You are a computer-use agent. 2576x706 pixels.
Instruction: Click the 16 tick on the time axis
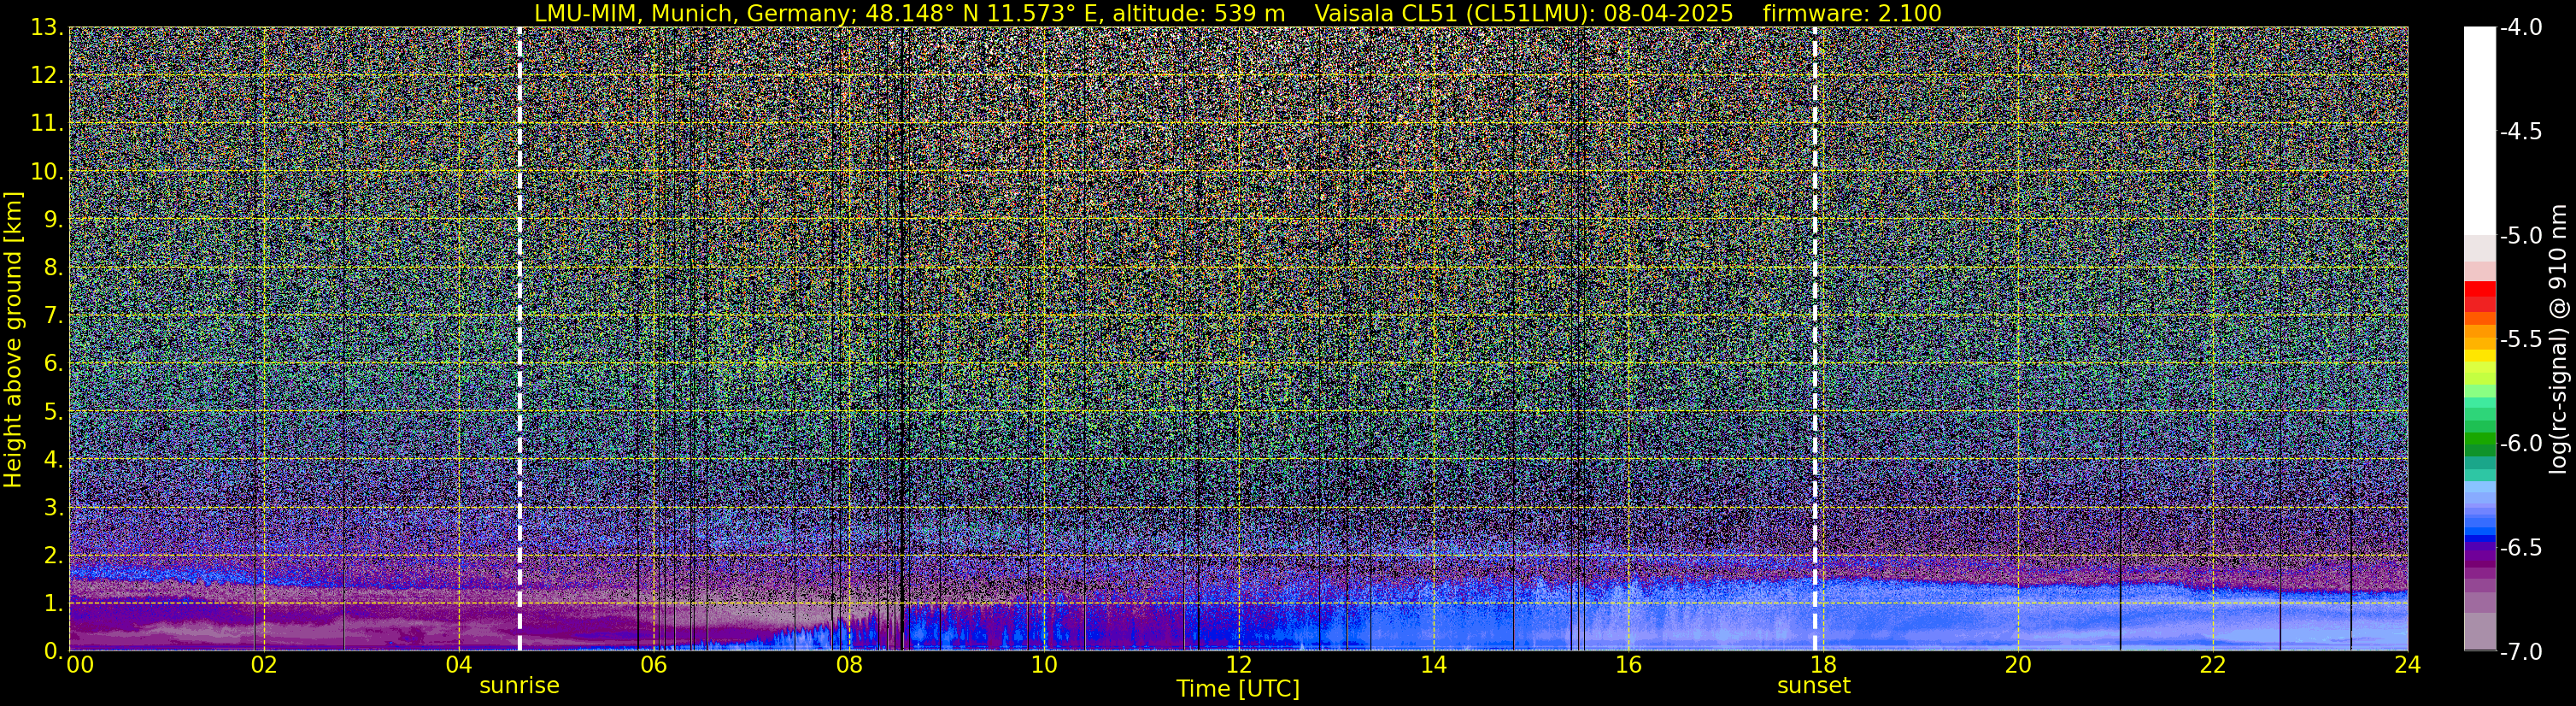click(1628, 665)
